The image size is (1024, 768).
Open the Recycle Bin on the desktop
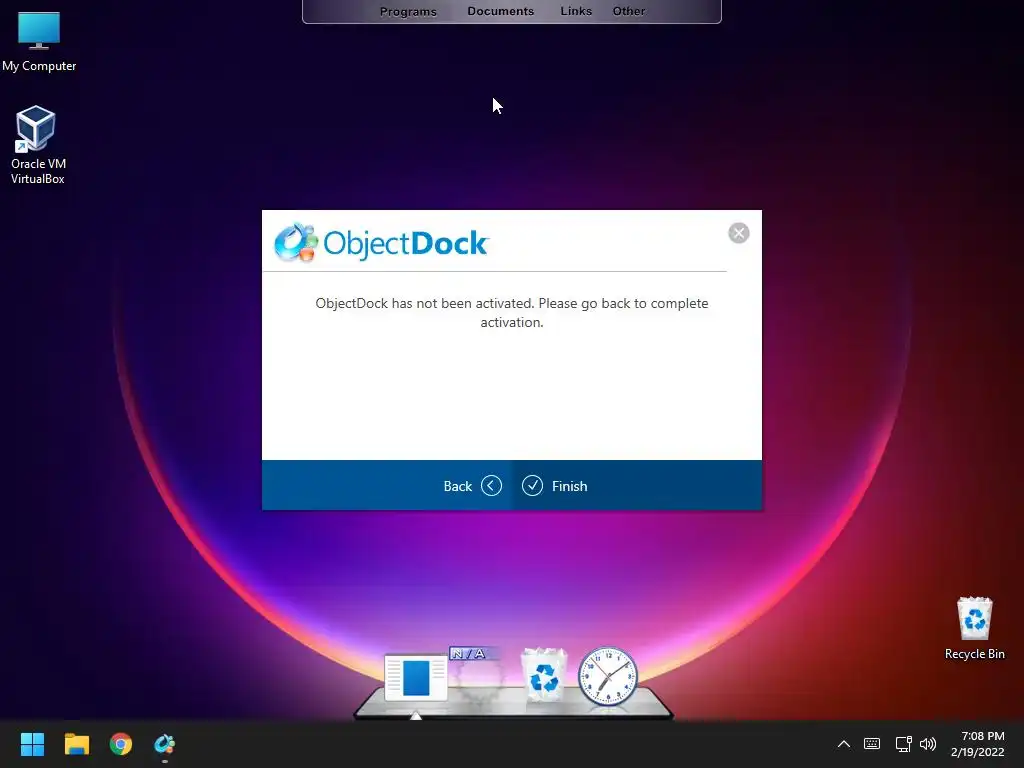(x=974, y=628)
